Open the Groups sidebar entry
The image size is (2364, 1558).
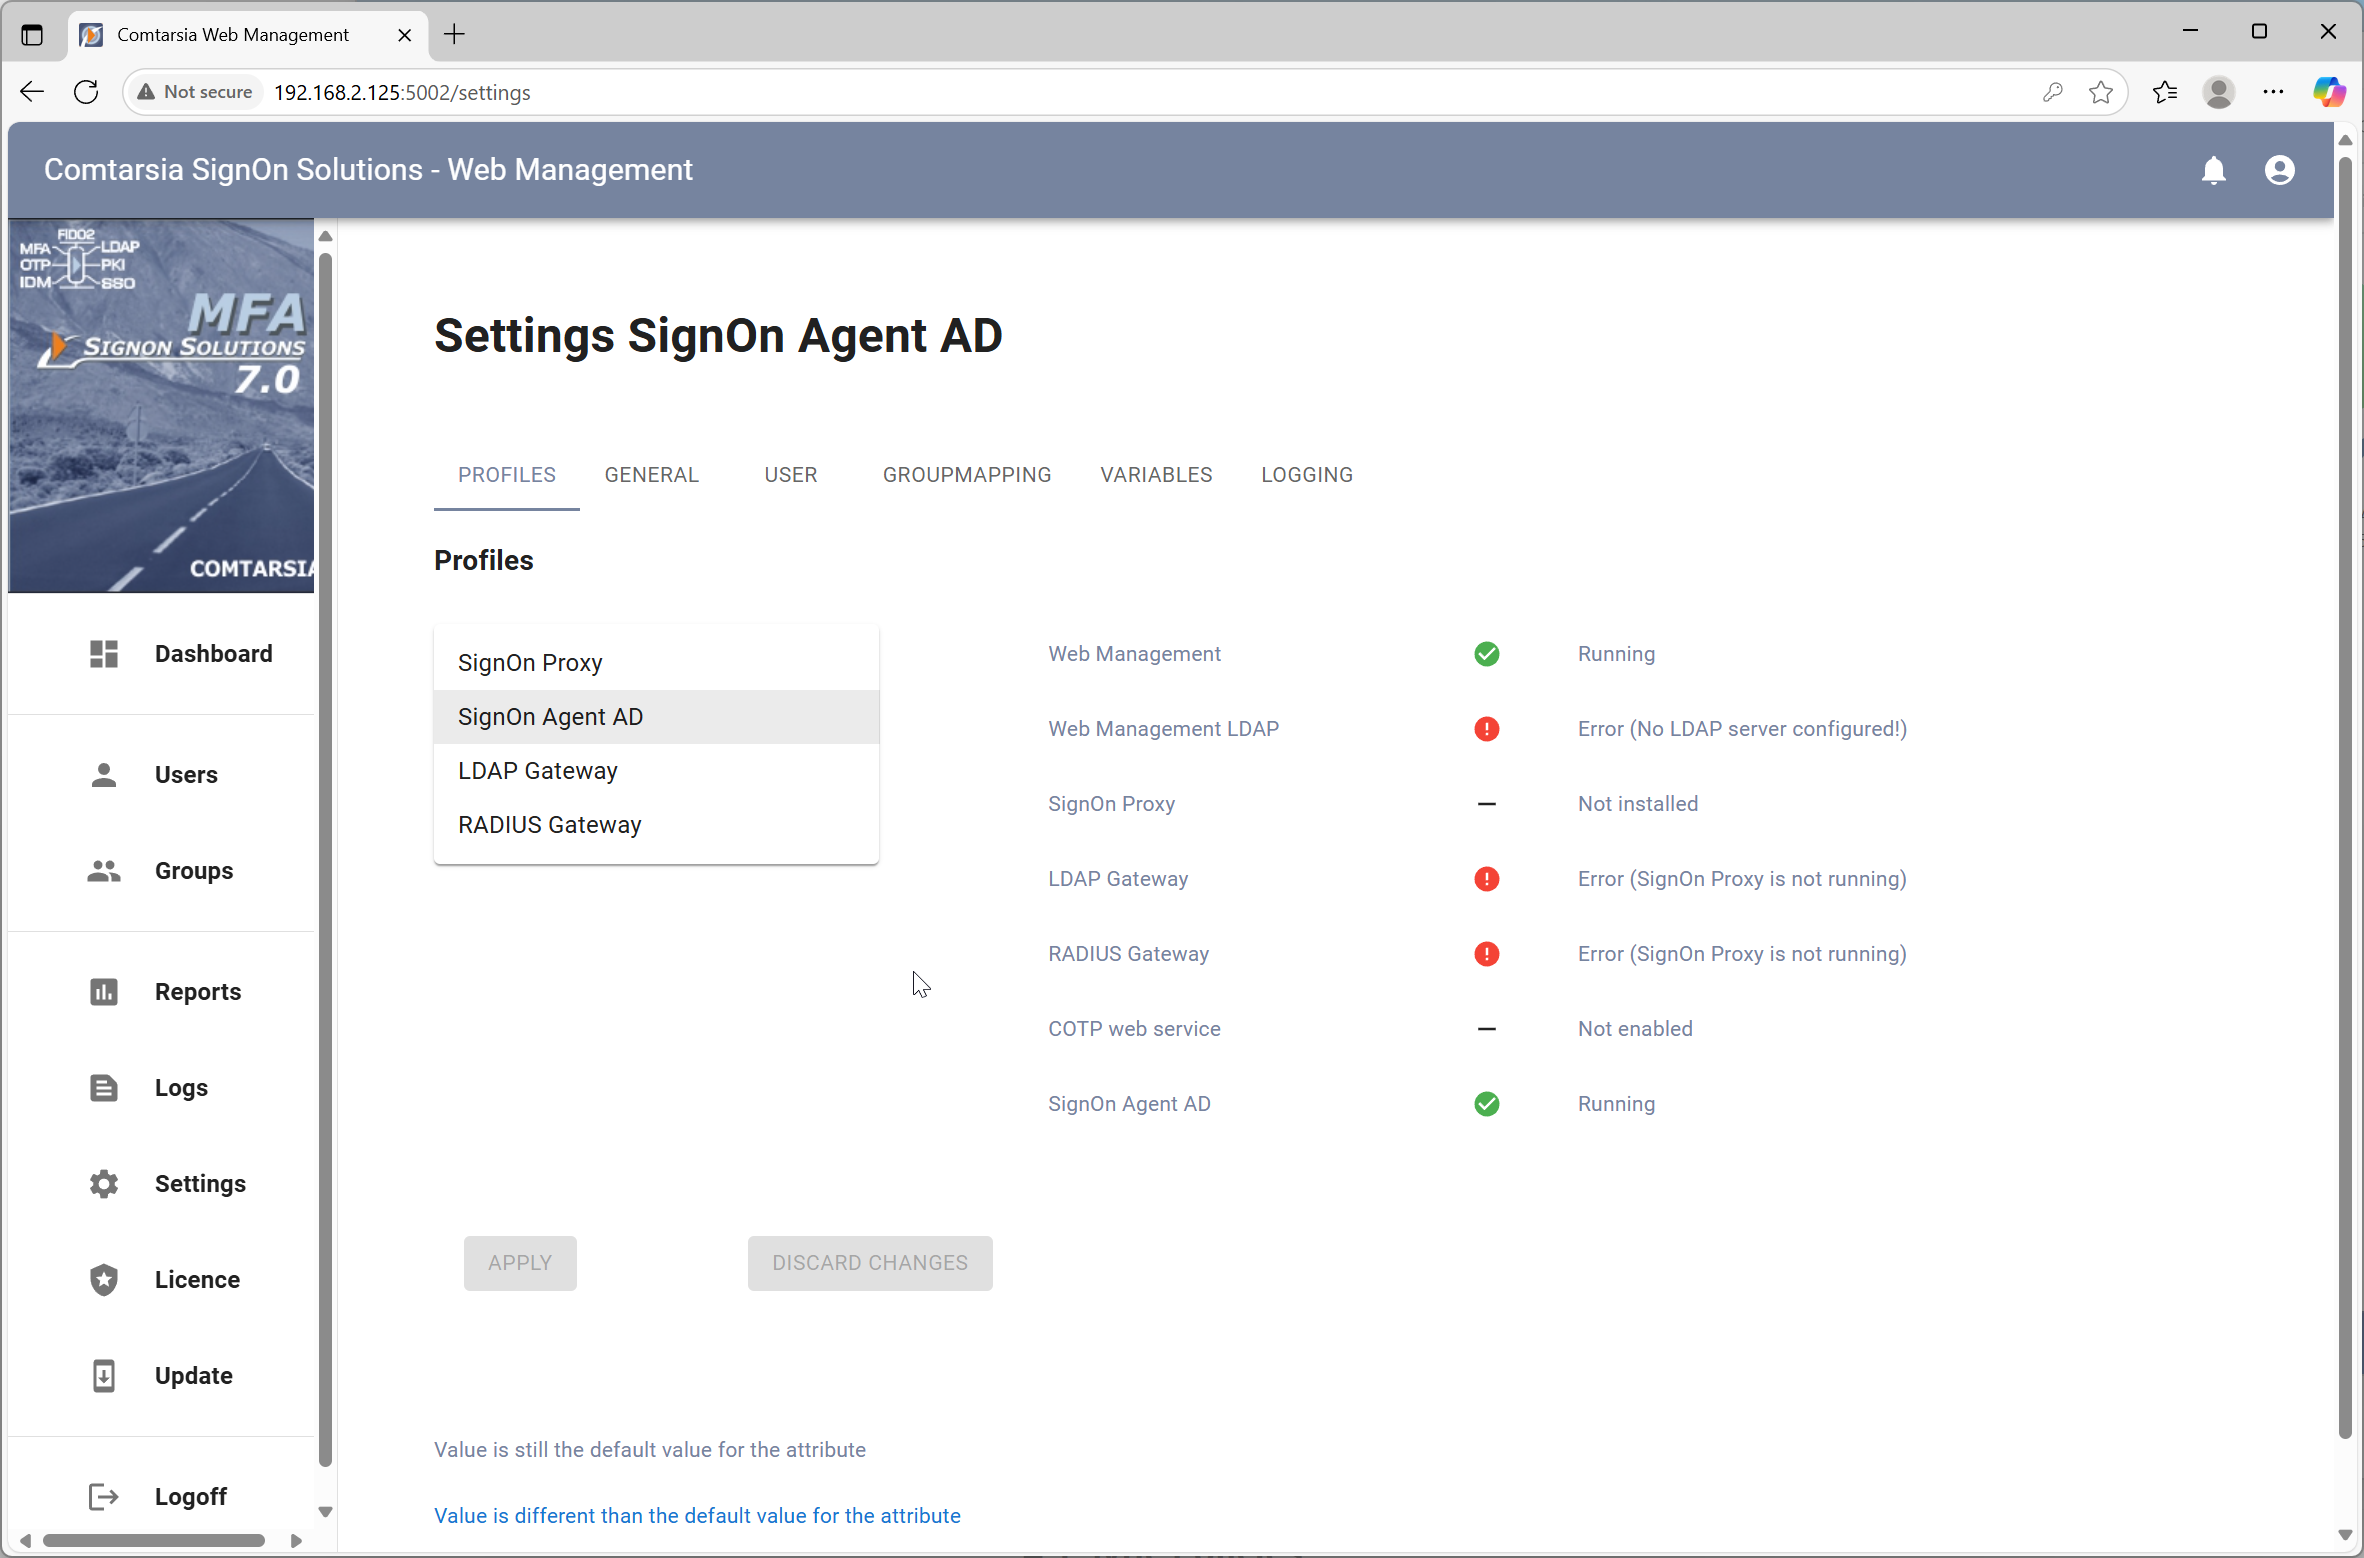click(193, 870)
